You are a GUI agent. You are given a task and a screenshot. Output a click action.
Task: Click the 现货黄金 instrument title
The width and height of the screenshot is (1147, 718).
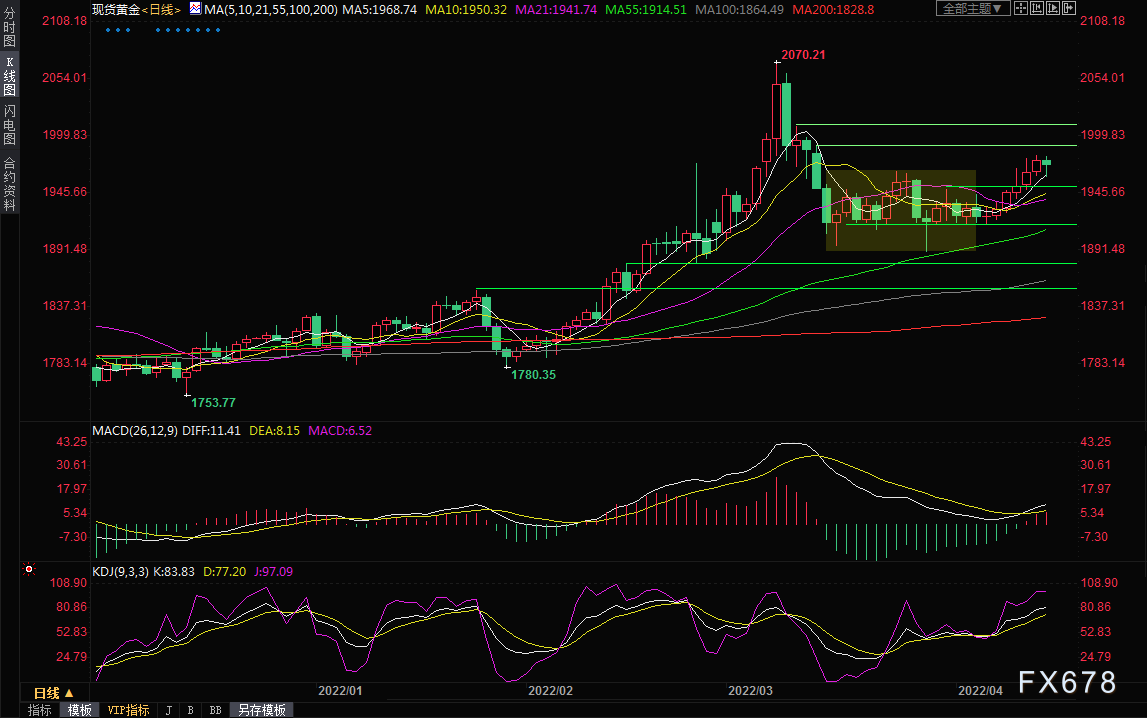point(116,10)
